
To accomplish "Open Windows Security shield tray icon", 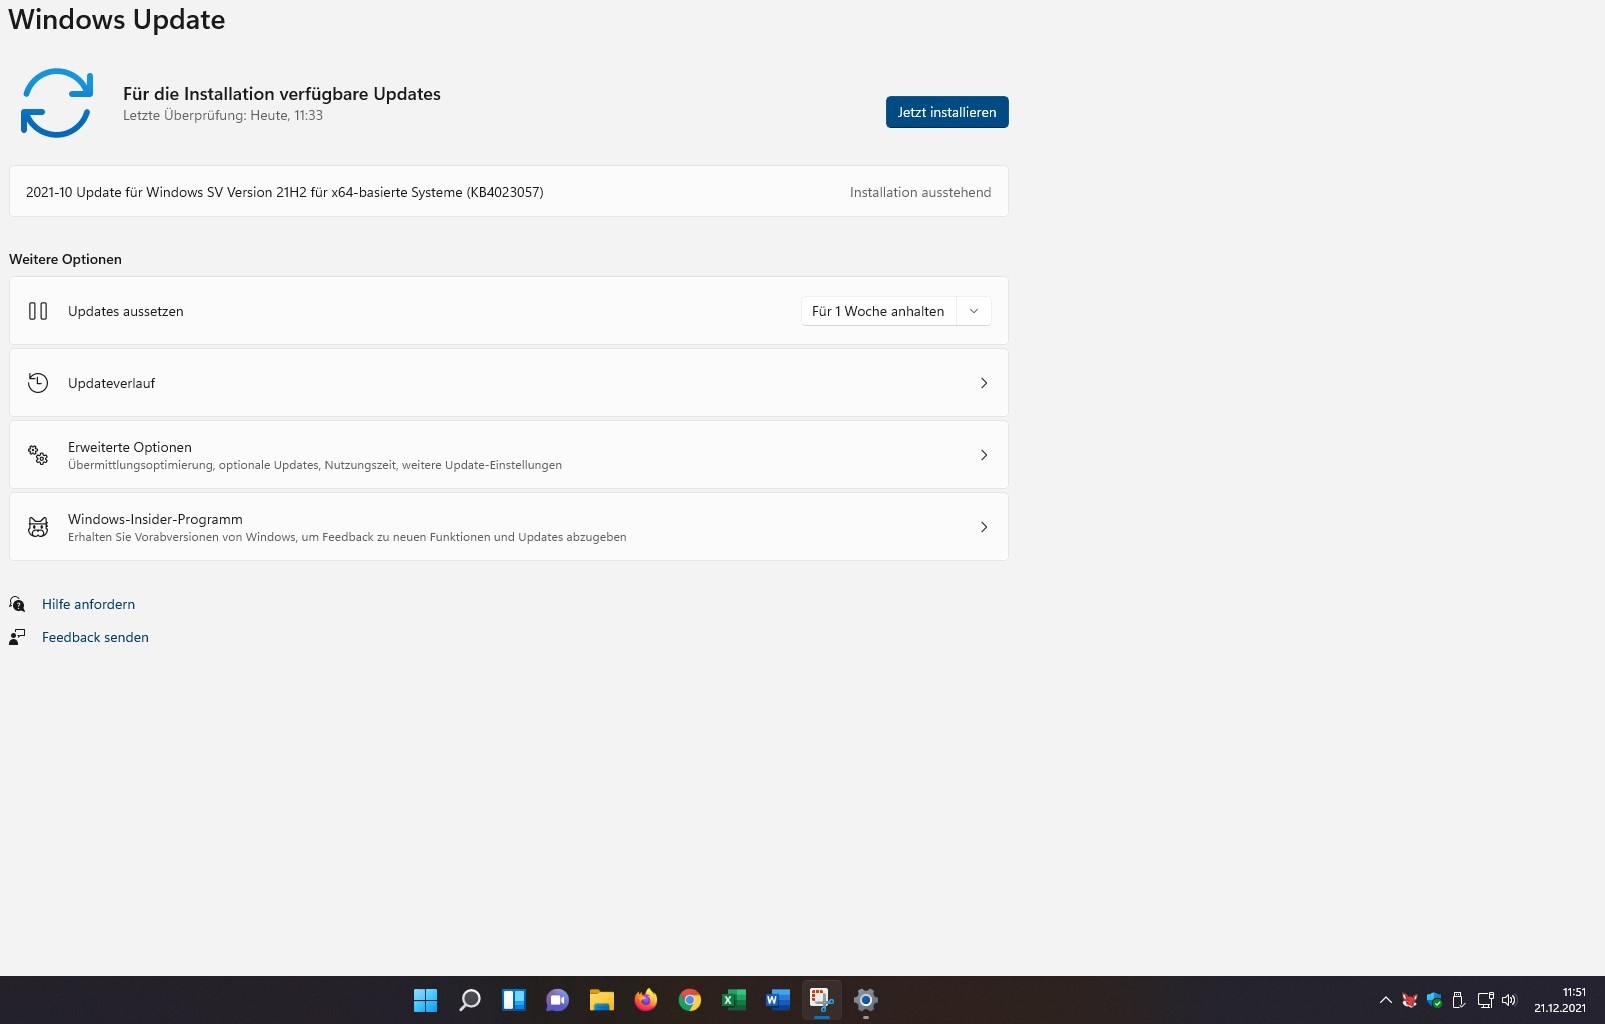I will point(1434,1000).
